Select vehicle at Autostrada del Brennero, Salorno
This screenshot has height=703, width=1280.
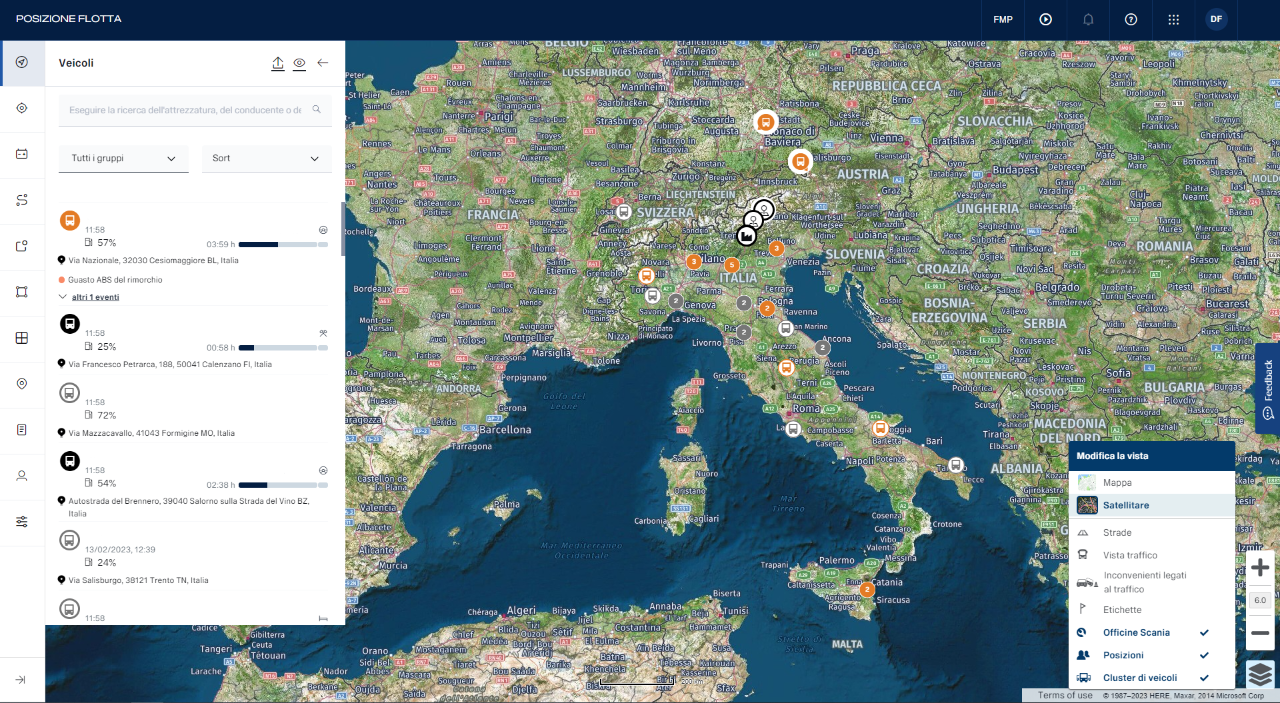pos(189,506)
